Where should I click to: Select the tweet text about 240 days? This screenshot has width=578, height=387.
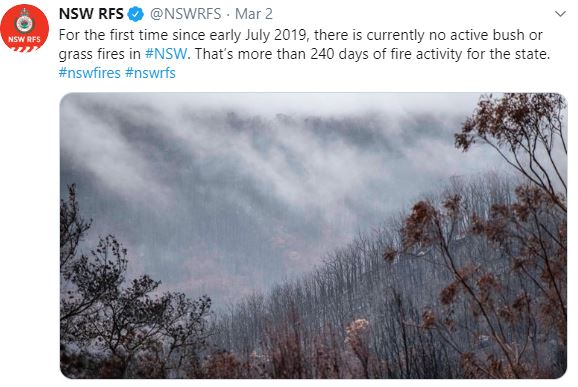(372, 54)
